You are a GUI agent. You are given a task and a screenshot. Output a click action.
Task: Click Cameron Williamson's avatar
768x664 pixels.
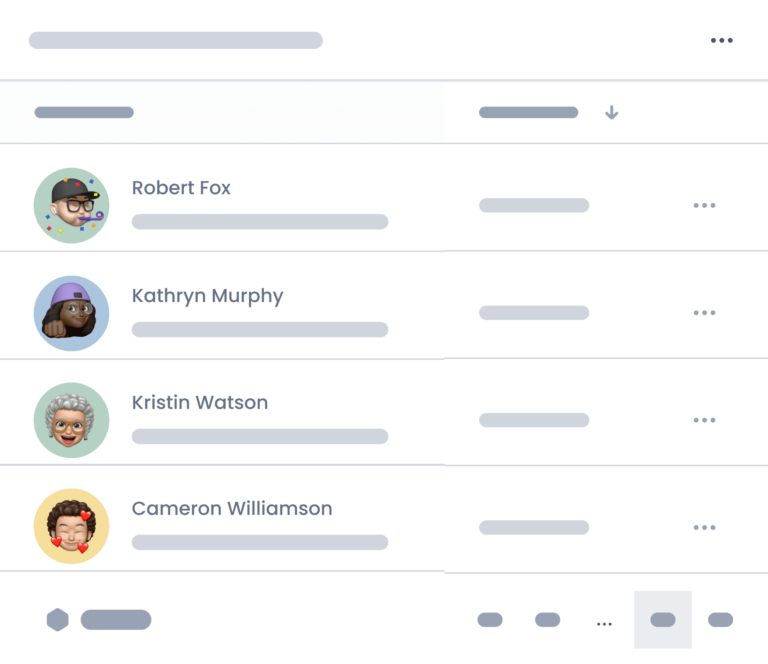tap(71, 526)
